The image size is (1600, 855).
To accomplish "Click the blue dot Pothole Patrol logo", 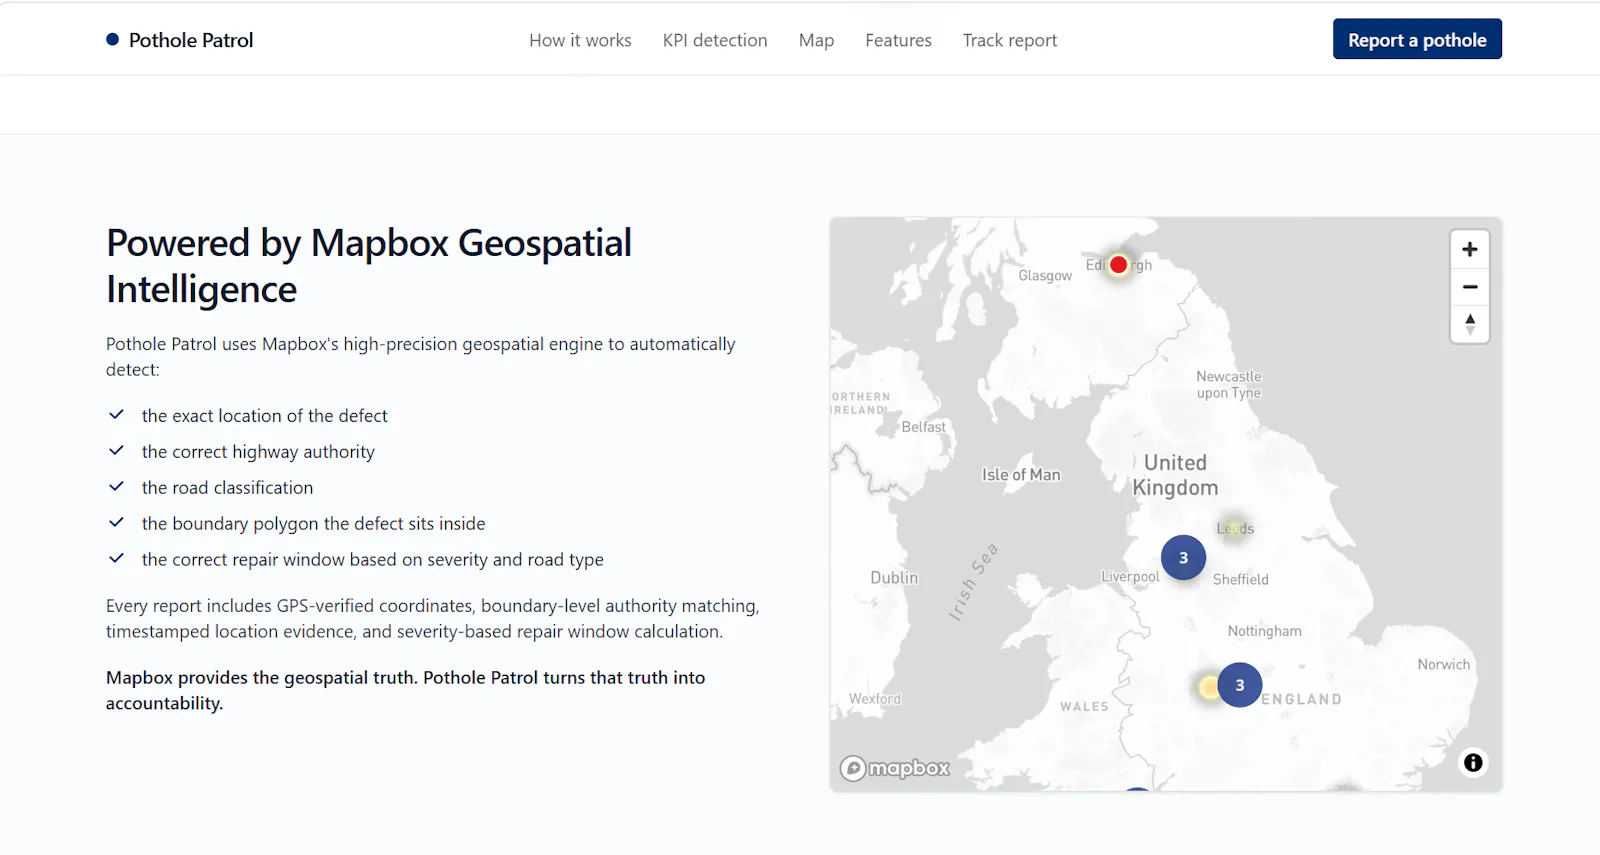I will [112, 40].
